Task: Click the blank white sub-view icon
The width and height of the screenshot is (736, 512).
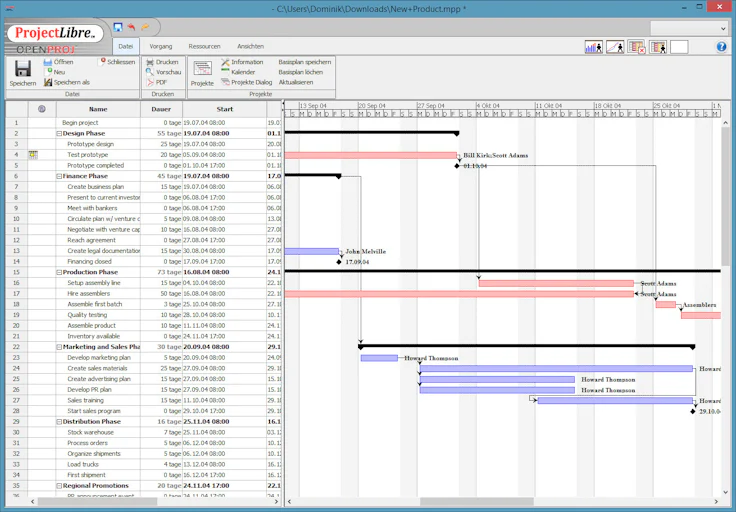Action: [679, 47]
